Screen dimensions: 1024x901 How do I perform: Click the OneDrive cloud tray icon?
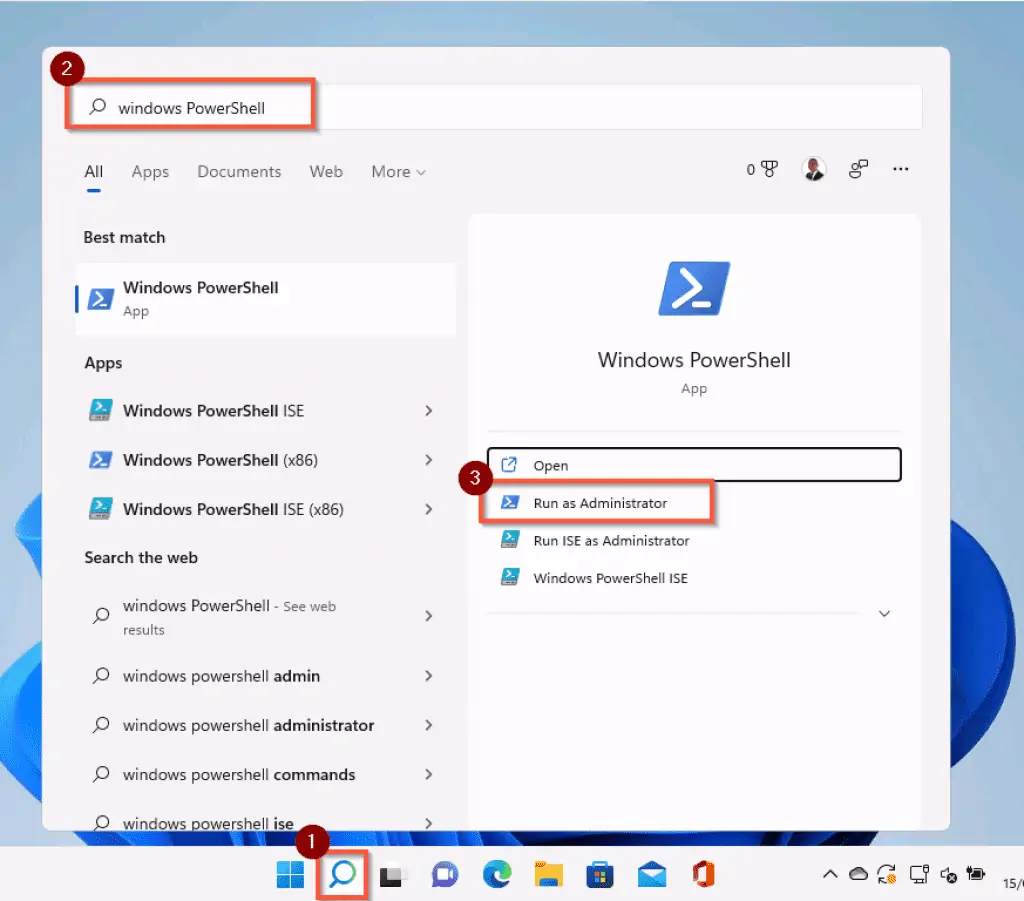pyautogui.click(x=858, y=874)
